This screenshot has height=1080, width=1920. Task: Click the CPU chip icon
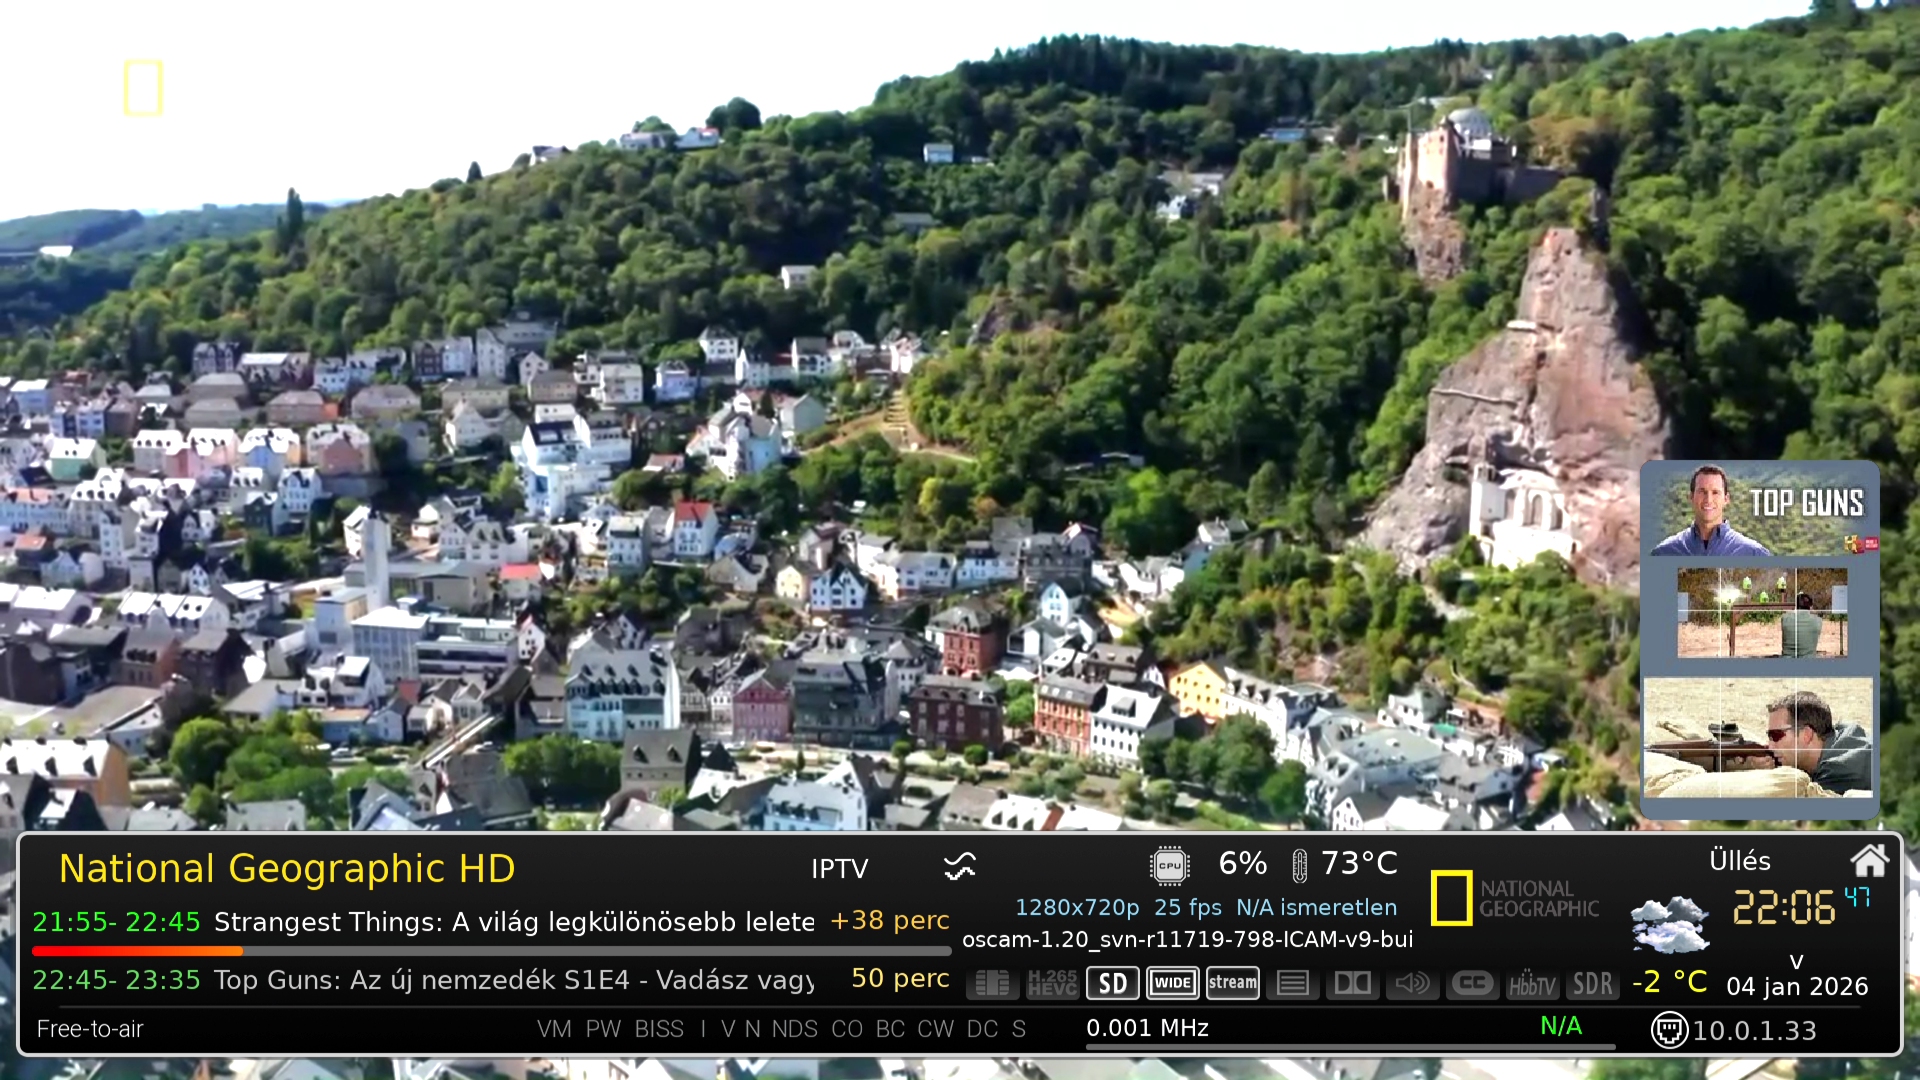click(x=1169, y=865)
